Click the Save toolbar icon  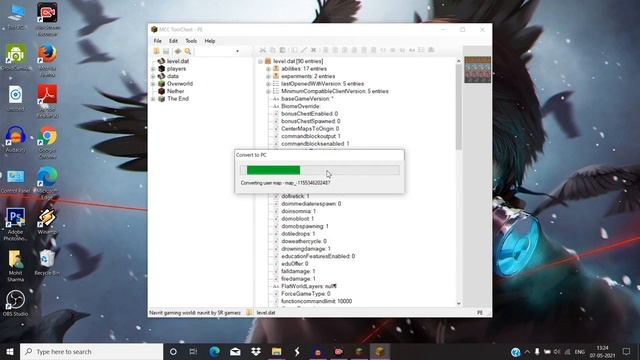(166, 51)
